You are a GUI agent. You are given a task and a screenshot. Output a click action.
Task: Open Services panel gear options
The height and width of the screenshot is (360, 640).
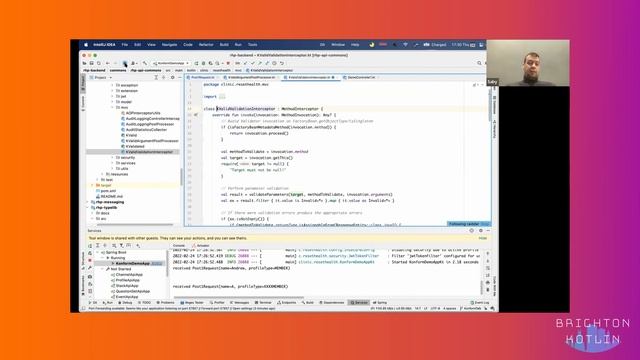[480, 231]
